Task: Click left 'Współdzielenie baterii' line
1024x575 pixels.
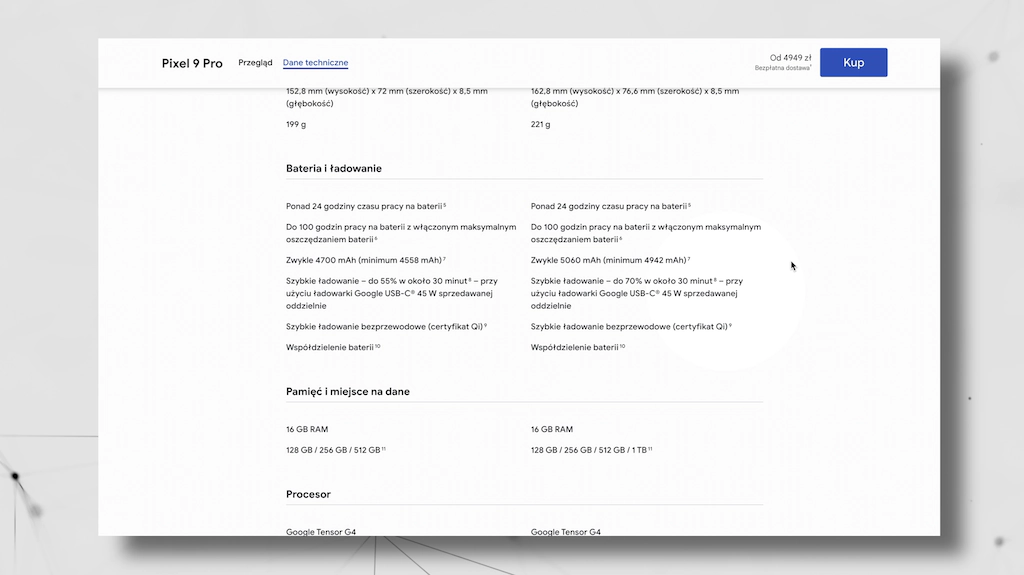Action: 333,347
